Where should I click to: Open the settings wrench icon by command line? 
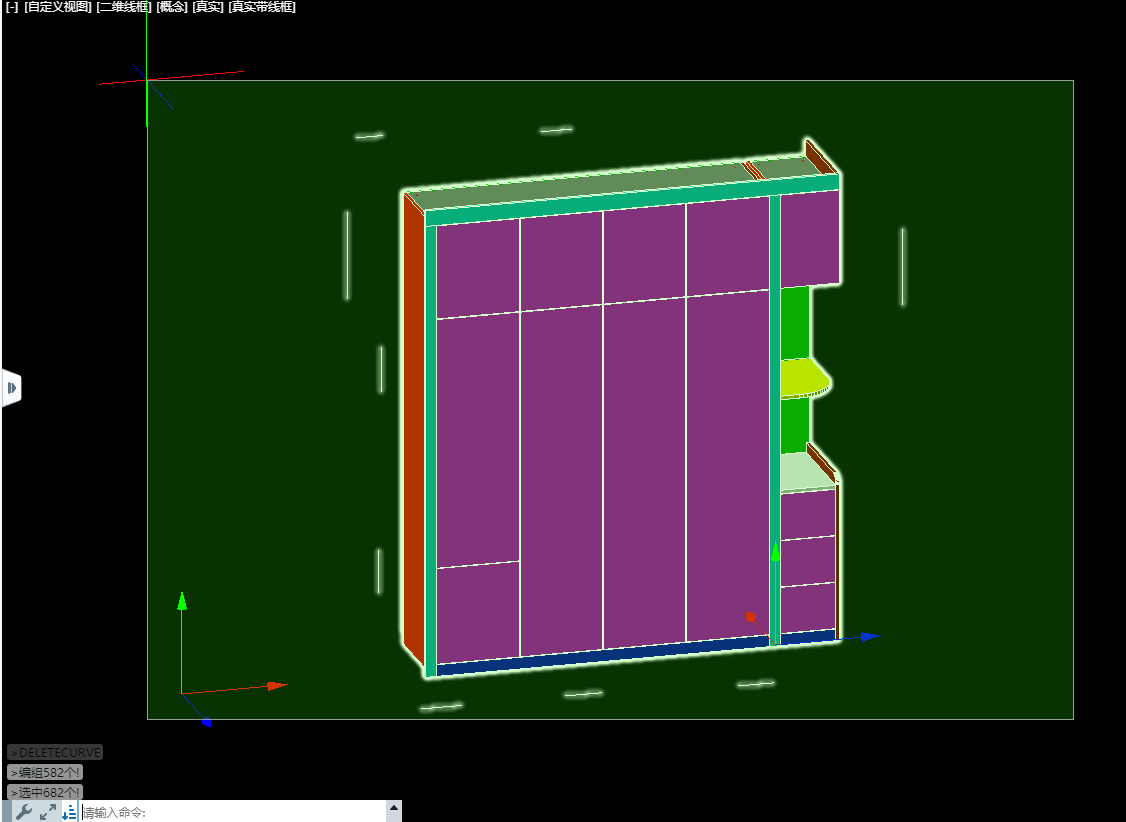pyautogui.click(x=24, y=812)
